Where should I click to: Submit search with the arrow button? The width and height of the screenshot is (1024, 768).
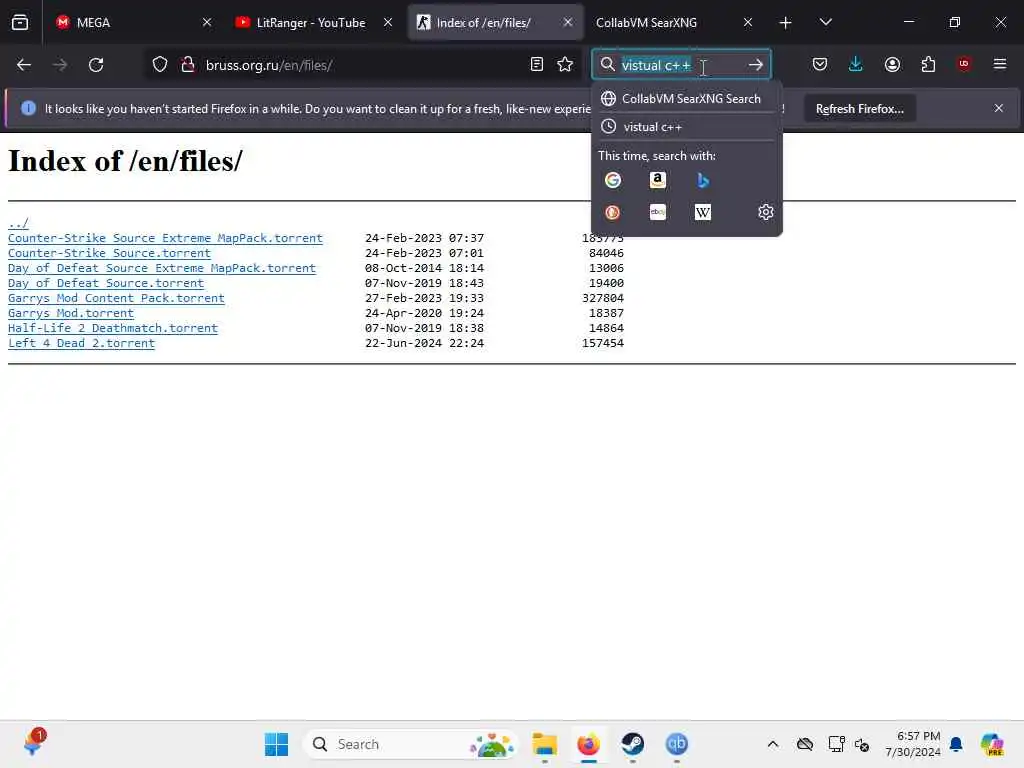pyautogui.click(x=756, y=65)
